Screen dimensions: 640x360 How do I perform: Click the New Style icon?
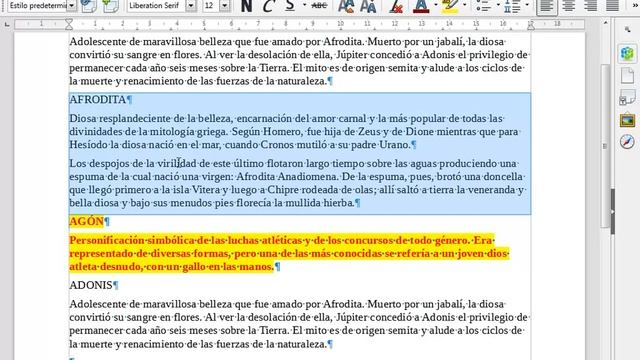pos(111,6)
